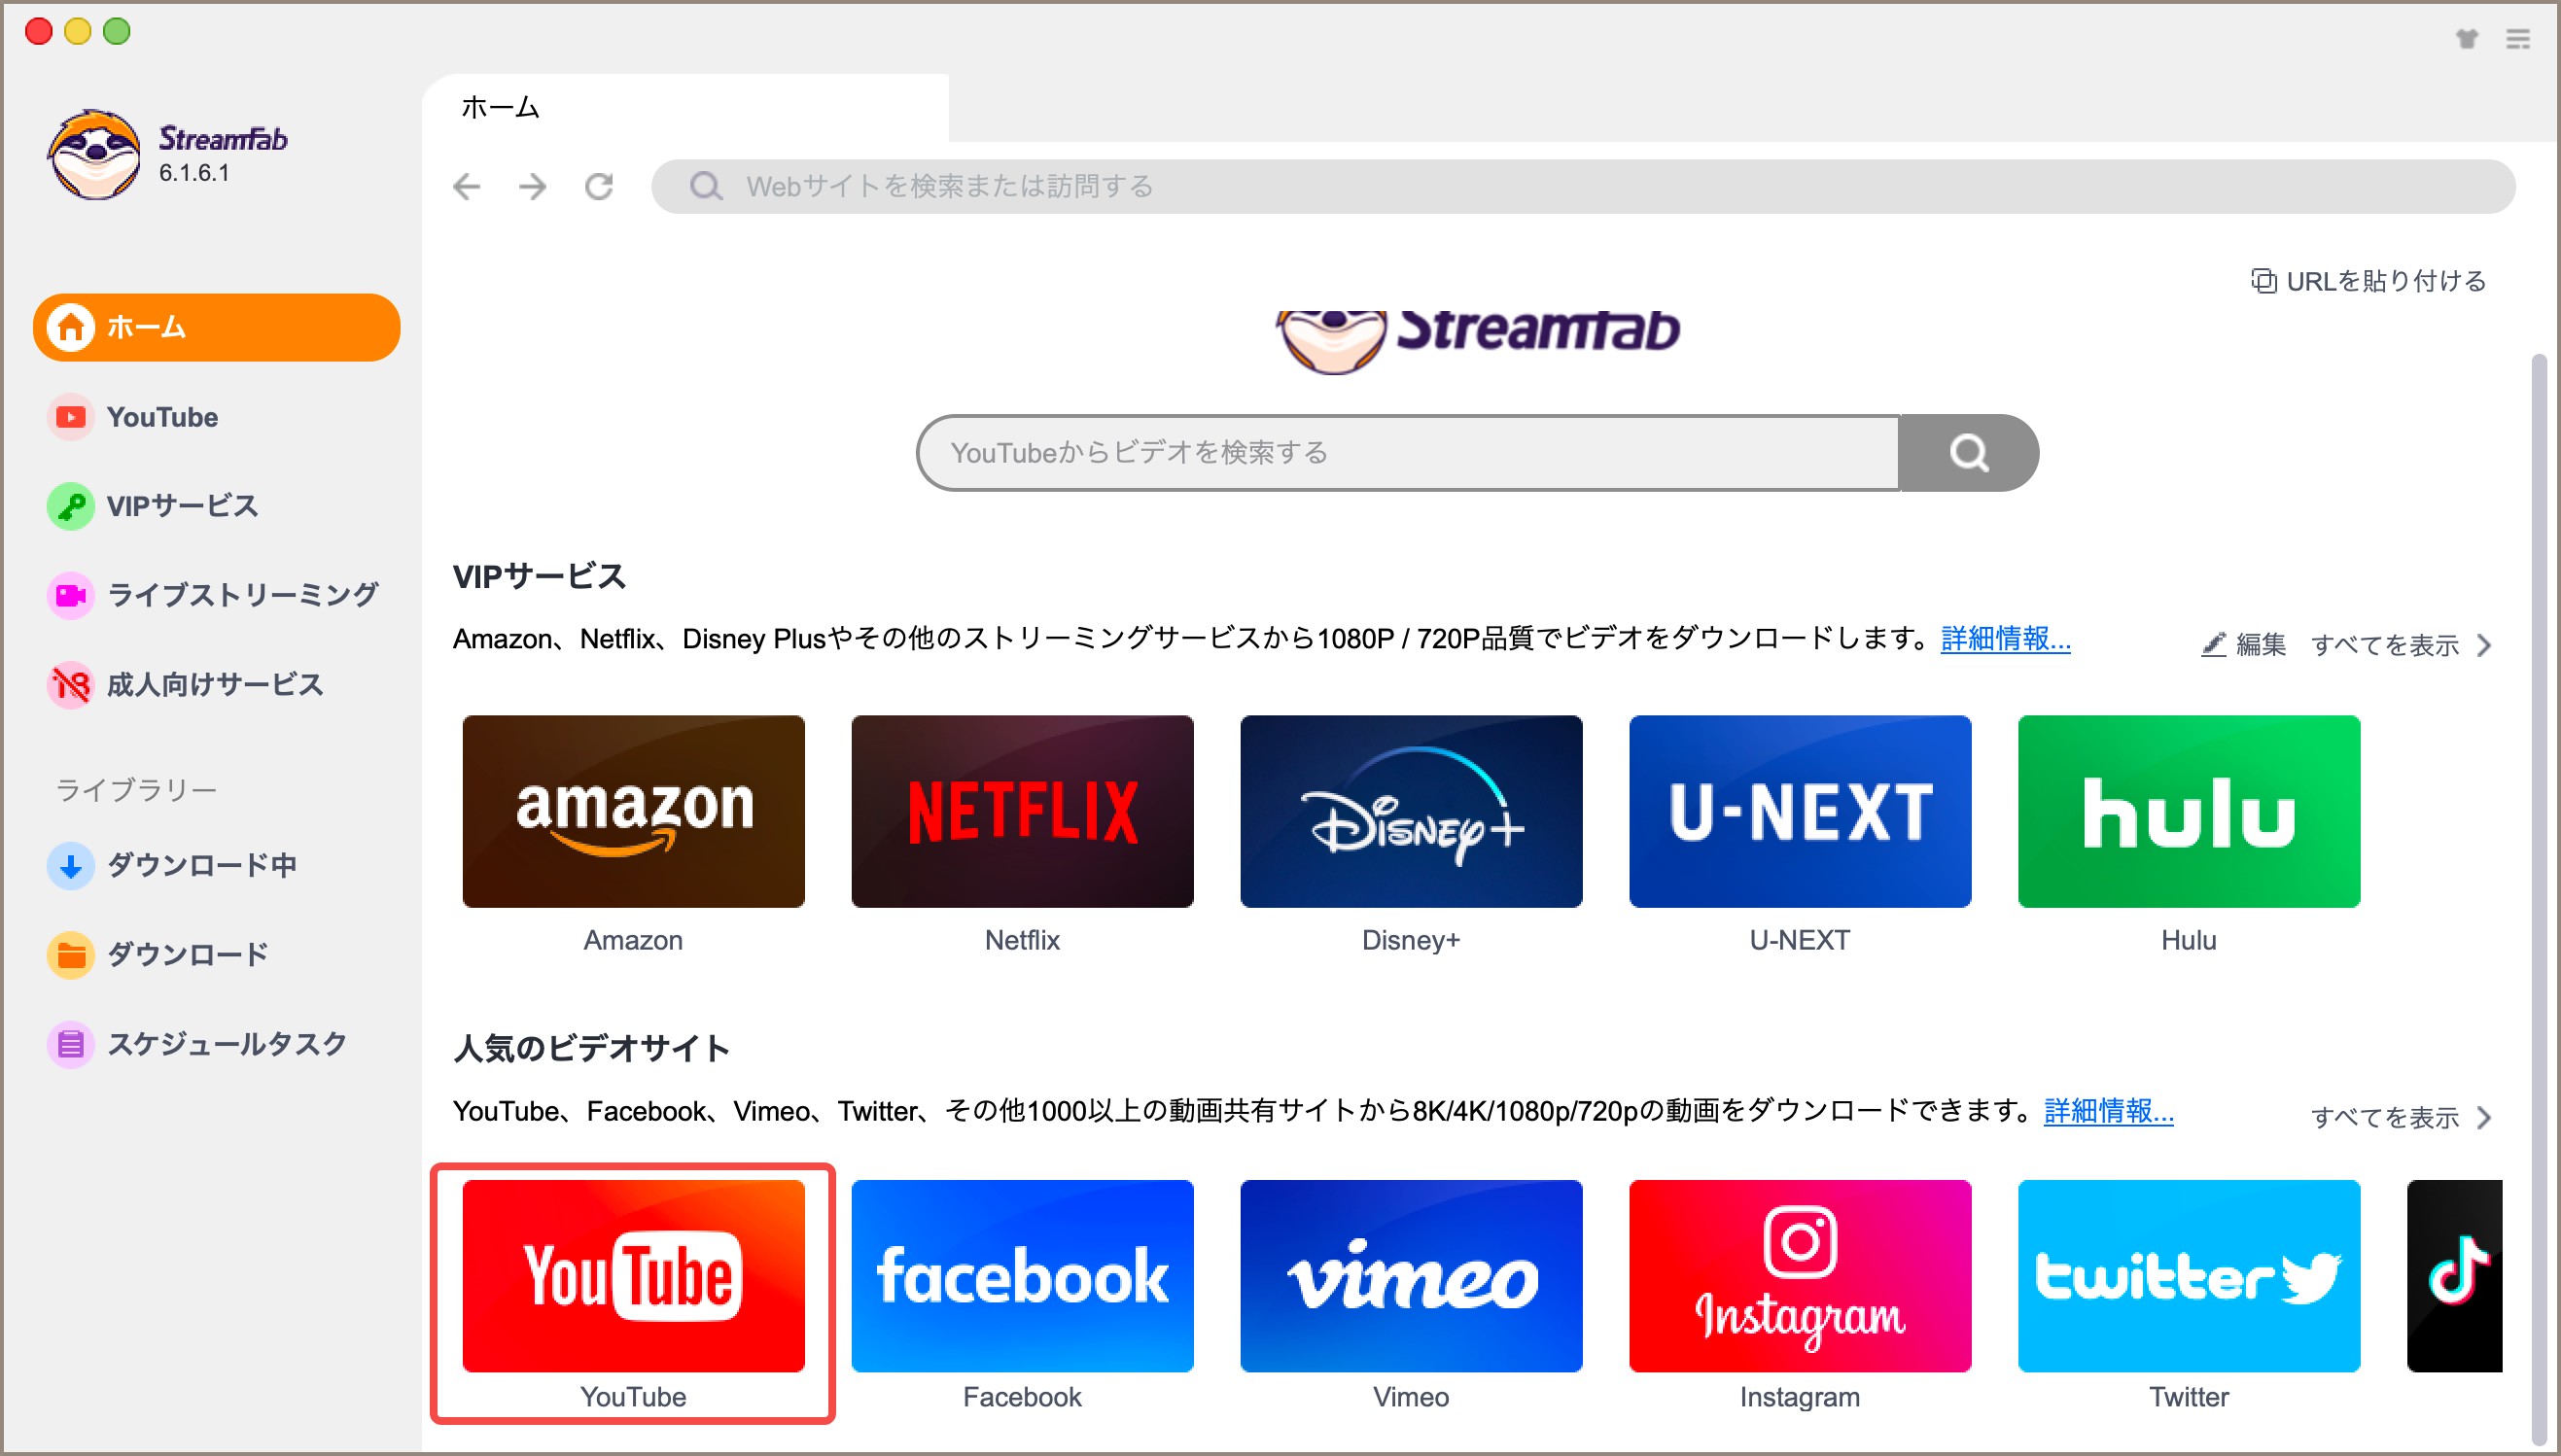Expand VIP services with the chevron arrow
The height and width of the screenshot is (1456, 2561).
(2484, 645)
